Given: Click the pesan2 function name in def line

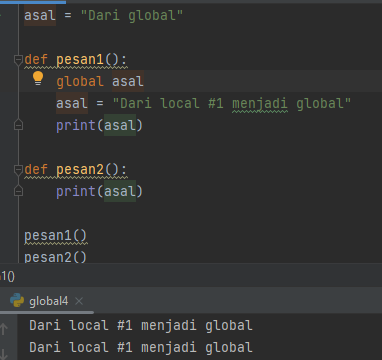Looking at the screenshot, I should [80, 169].
